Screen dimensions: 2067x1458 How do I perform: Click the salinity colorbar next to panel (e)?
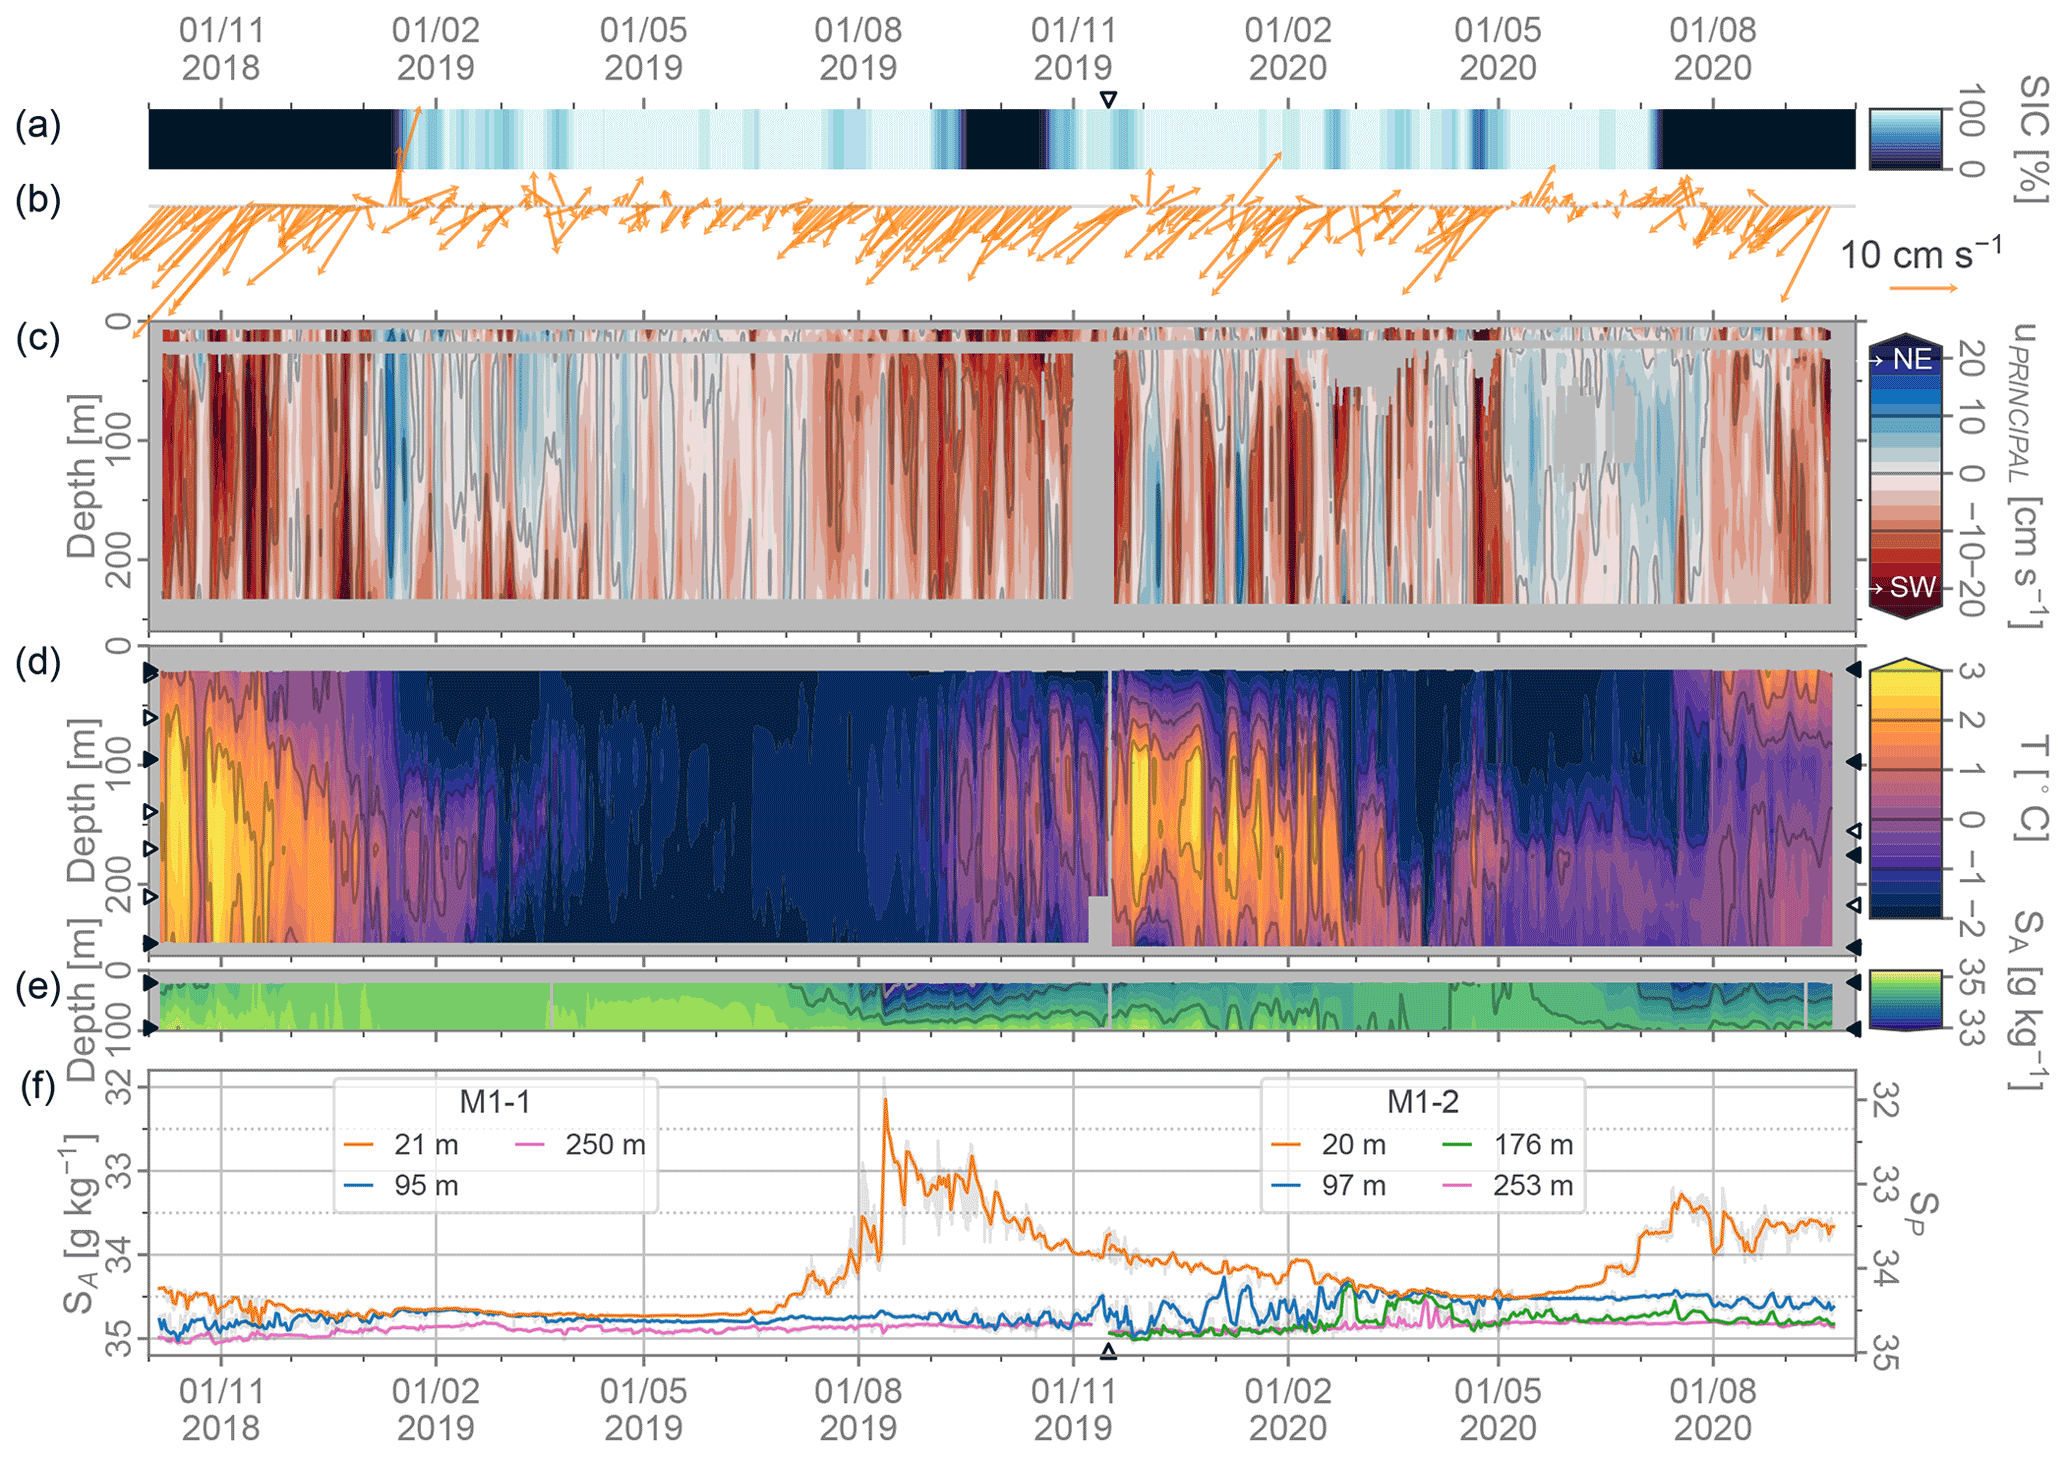tap(1905, 999)
